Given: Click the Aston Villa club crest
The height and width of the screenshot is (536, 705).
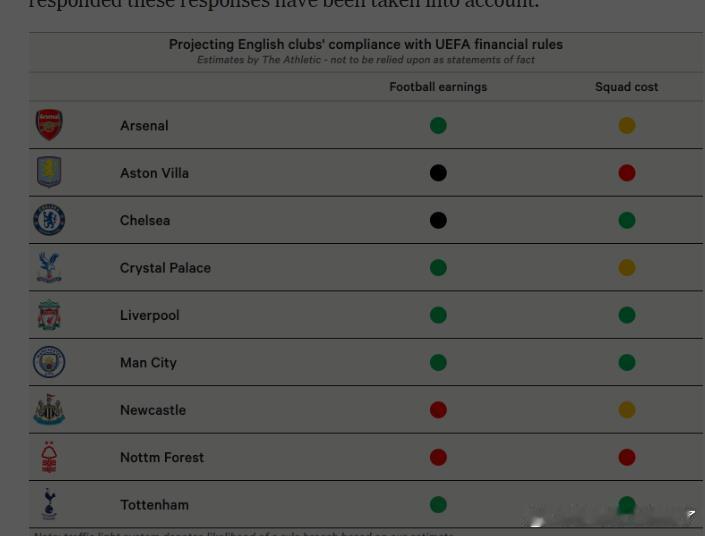Looking at the screenshot, I should pos(49,172).
